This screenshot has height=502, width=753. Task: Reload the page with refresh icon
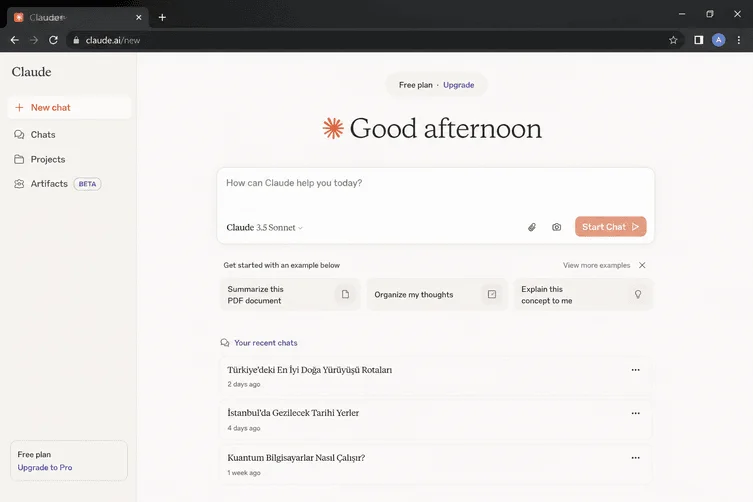(x=53, y=40)
